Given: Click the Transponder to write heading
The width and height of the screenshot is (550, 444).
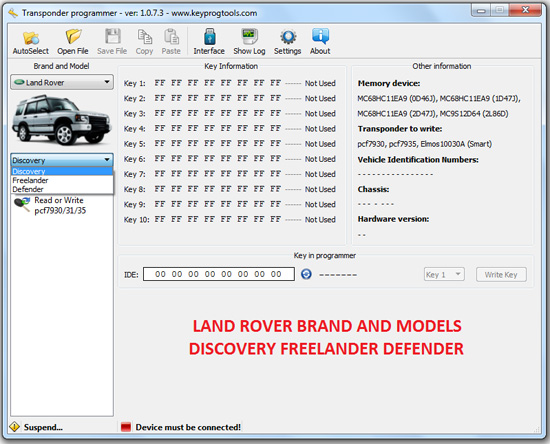Looking at the screenshot, I should pyautogui.click(x=400, y=129).
